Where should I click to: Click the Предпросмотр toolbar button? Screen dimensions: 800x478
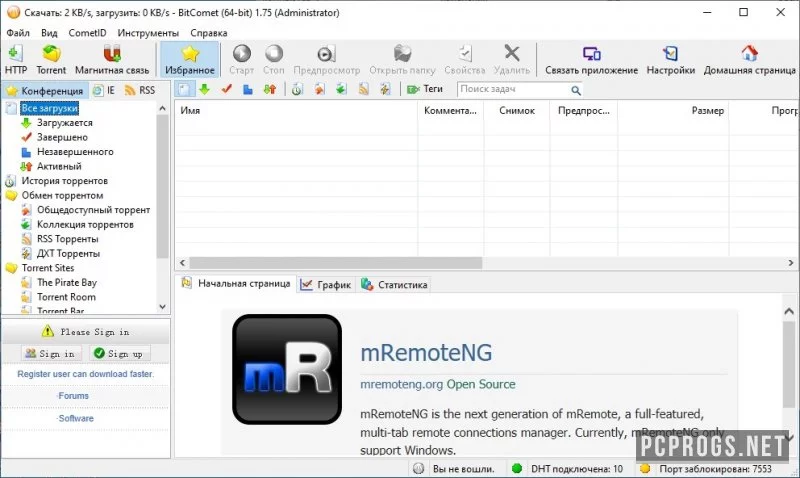(x=327, y=59)
